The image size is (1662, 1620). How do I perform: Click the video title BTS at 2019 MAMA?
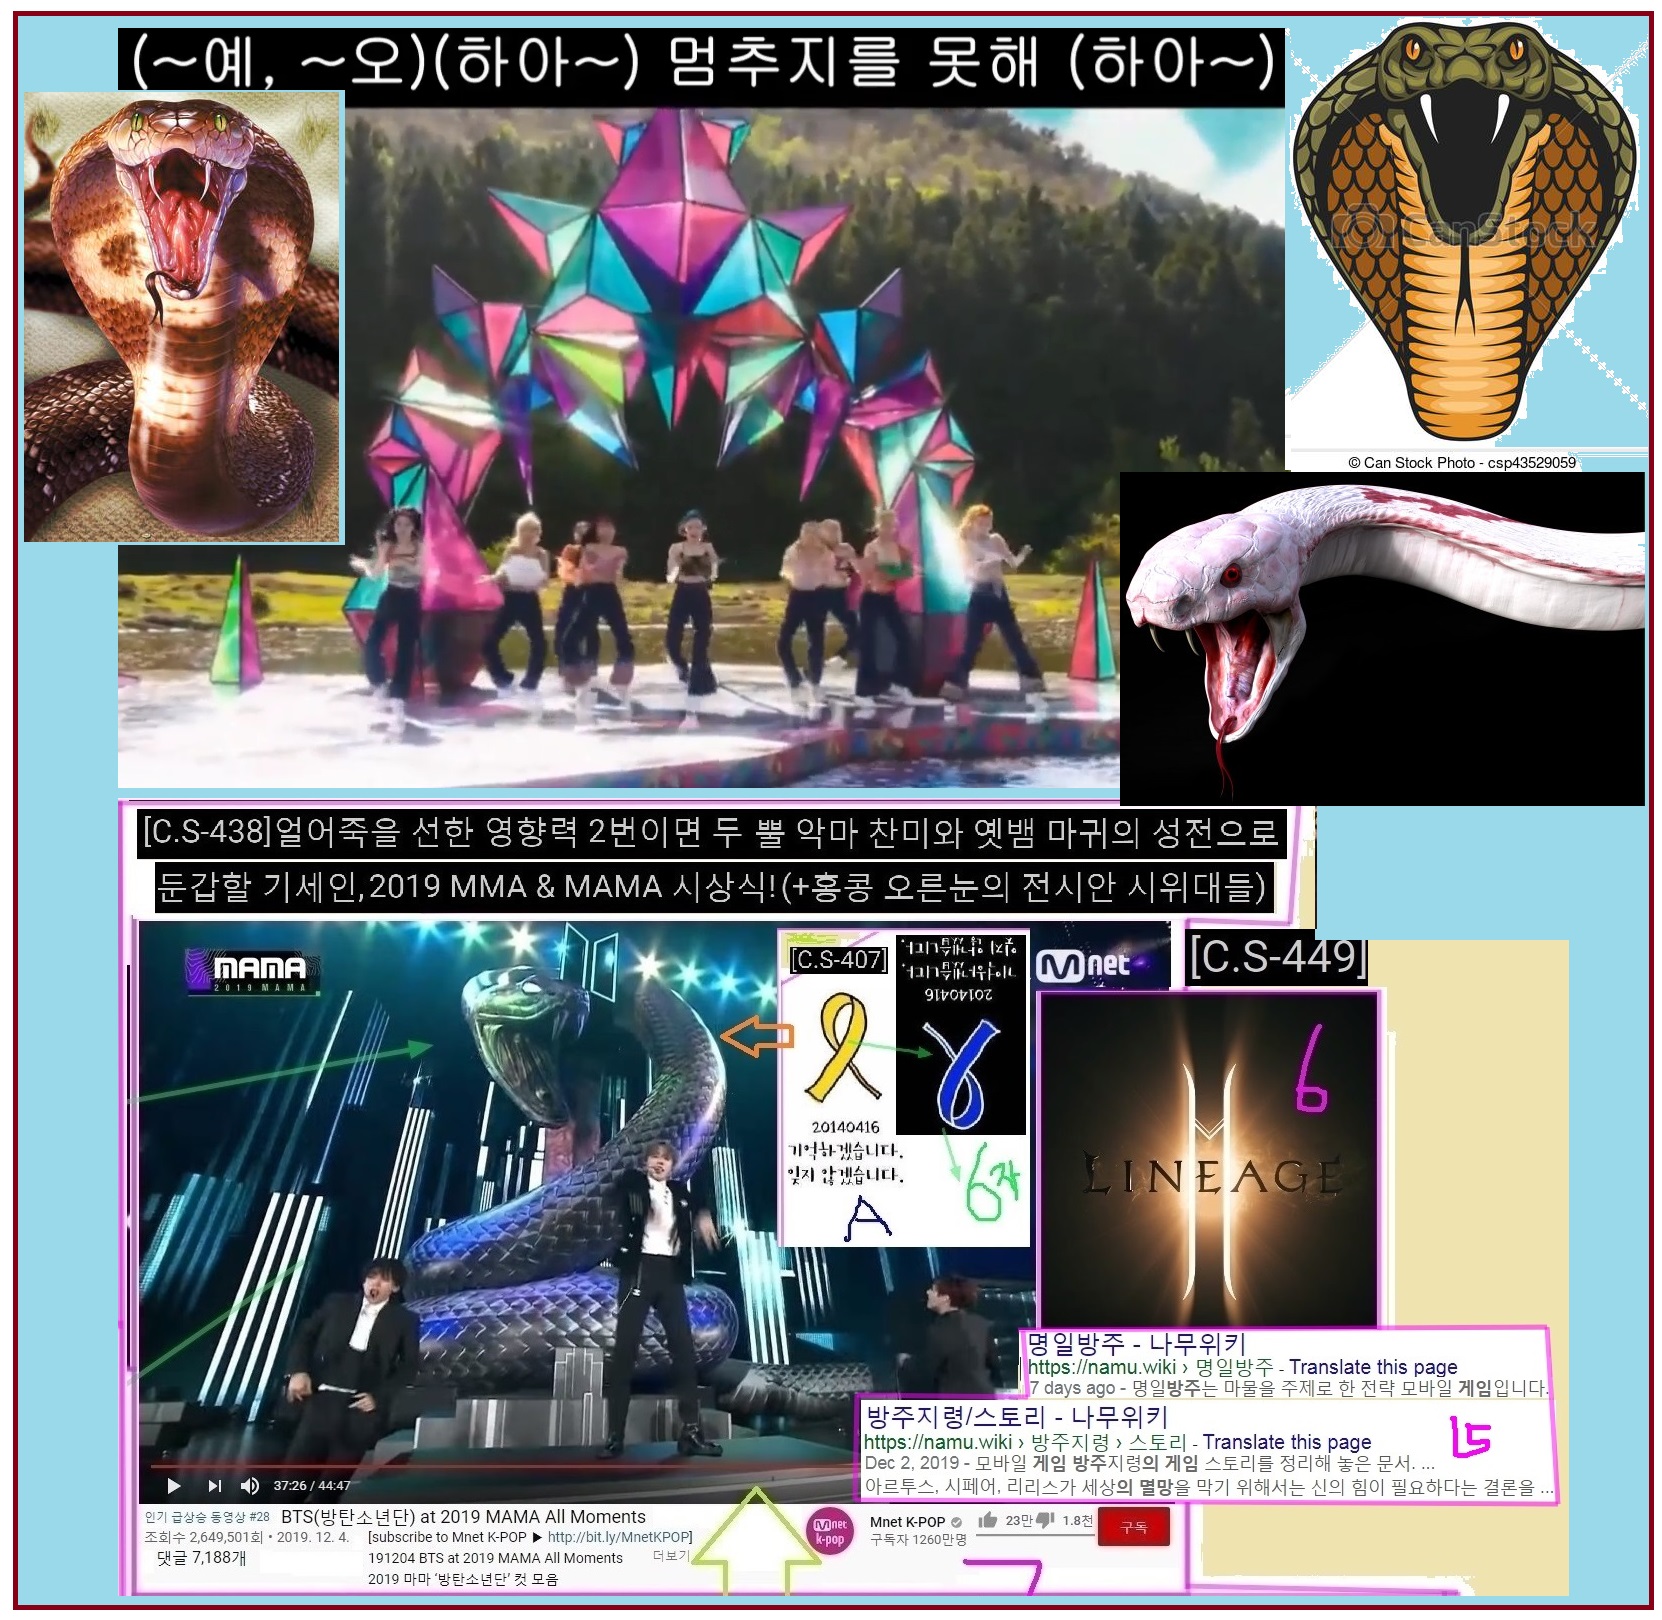463,1517
